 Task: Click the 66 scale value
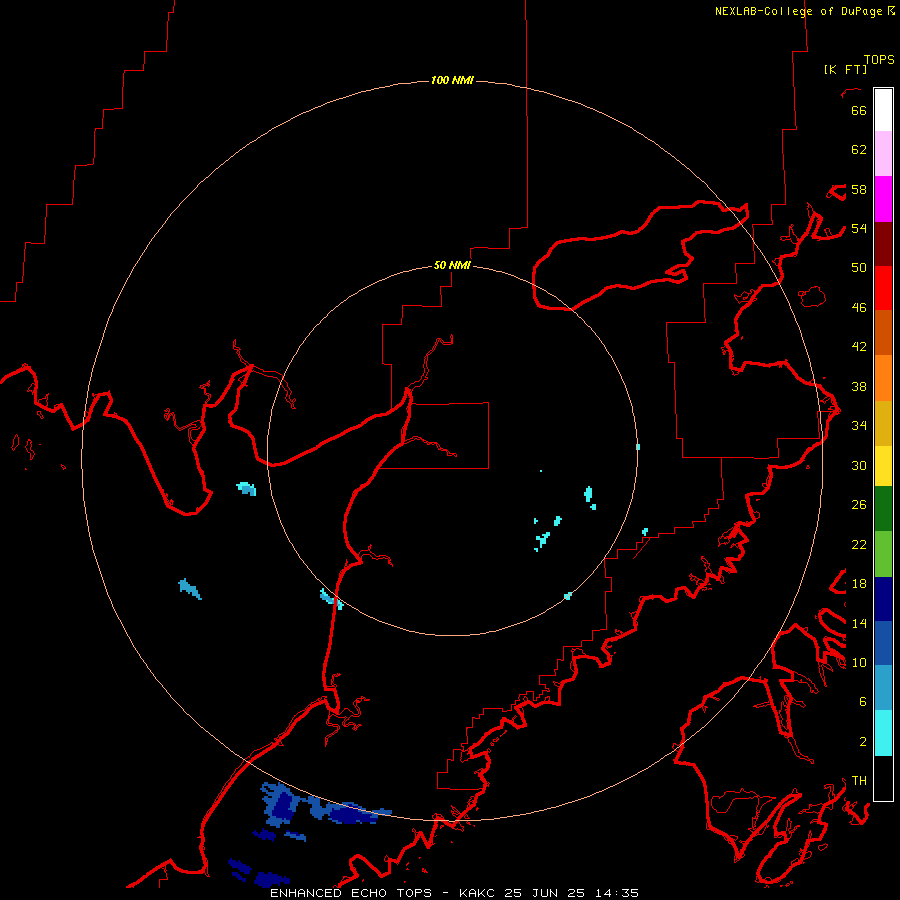(x=859, y=110)
